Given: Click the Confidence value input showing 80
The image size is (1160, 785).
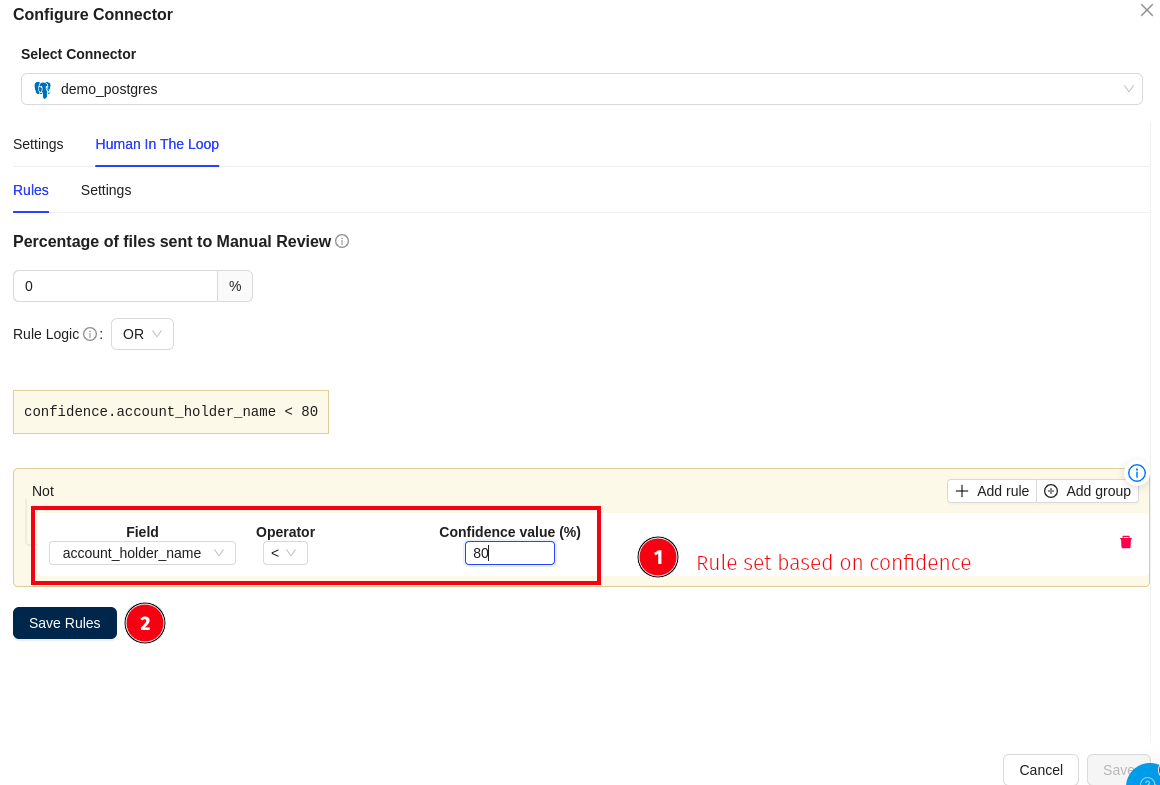Looking at the screenshot, I should coord(509,553).
